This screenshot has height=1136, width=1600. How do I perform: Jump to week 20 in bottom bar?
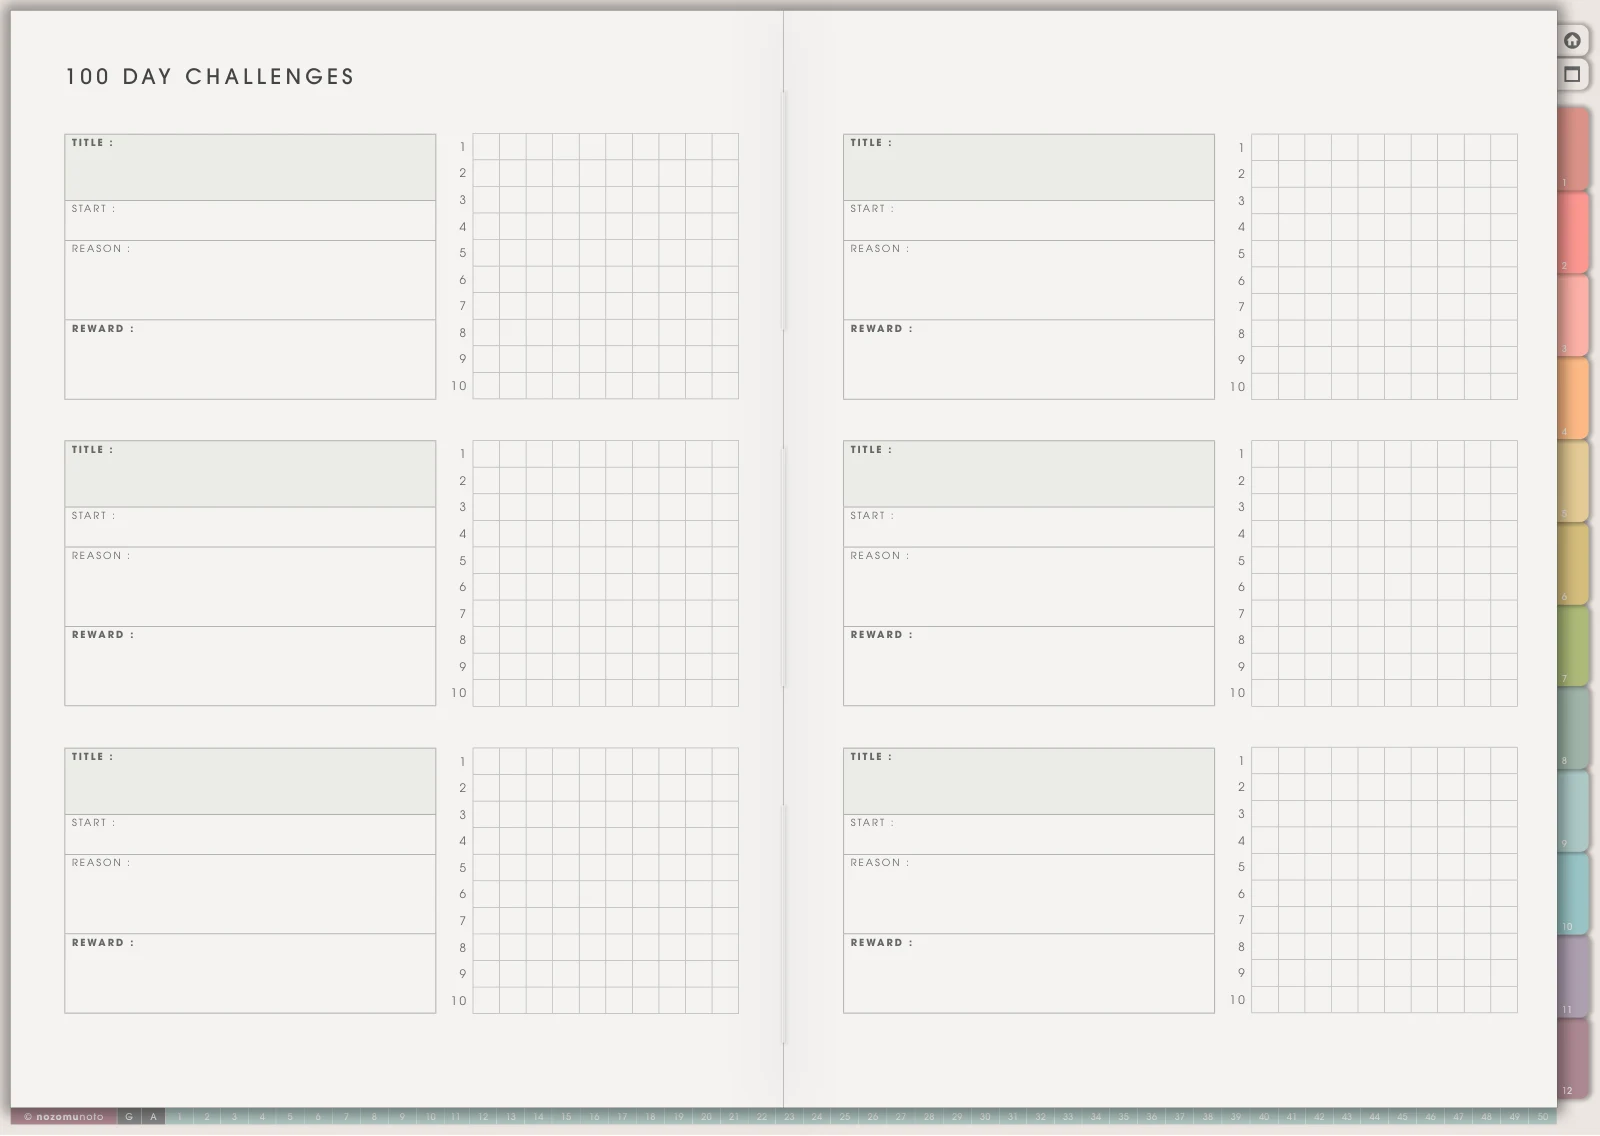[706, 1117]
